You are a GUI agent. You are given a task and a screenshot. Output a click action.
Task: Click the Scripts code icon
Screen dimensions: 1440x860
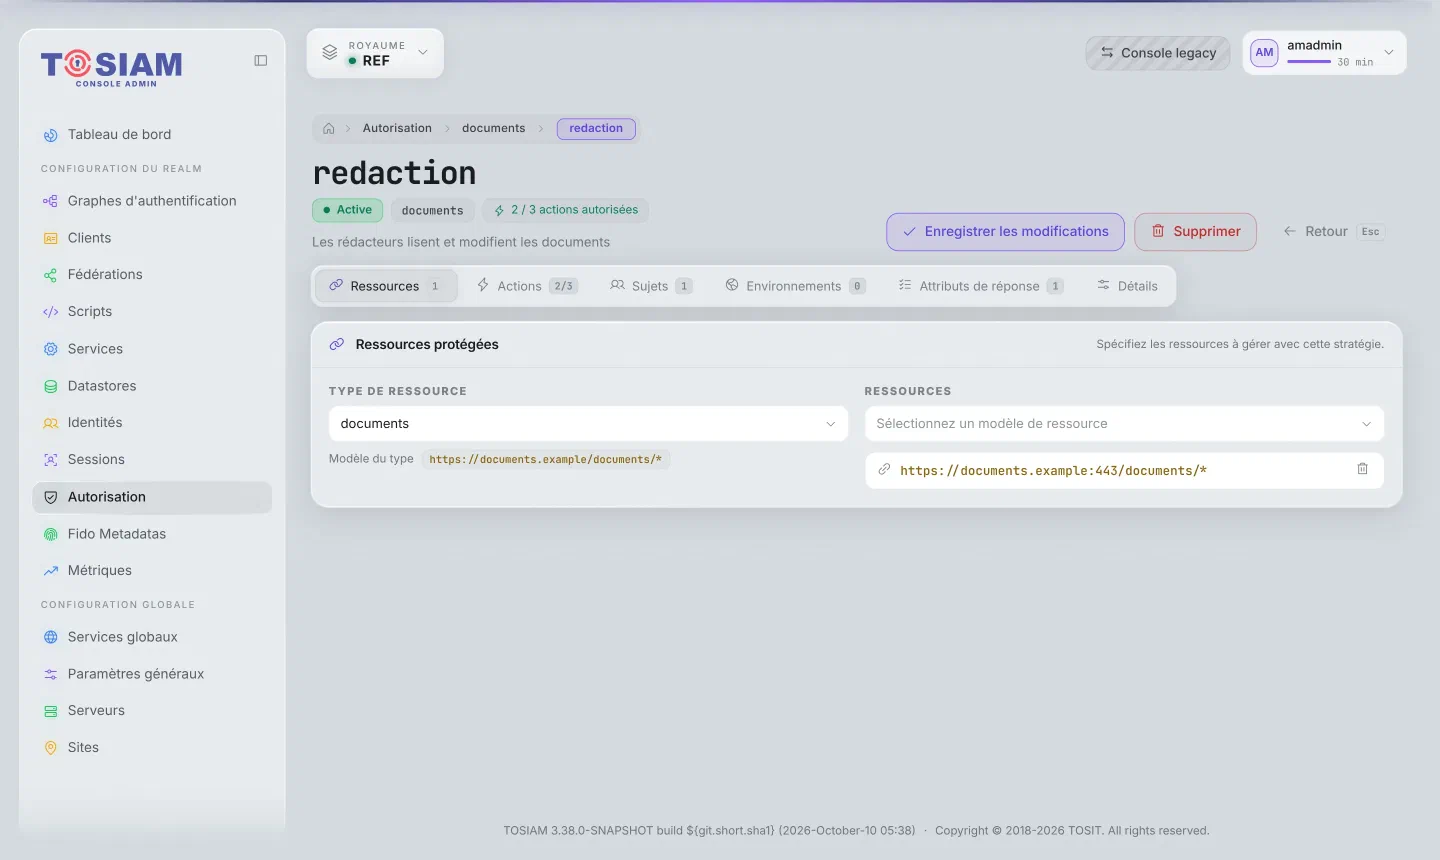(x=51, y=312)
